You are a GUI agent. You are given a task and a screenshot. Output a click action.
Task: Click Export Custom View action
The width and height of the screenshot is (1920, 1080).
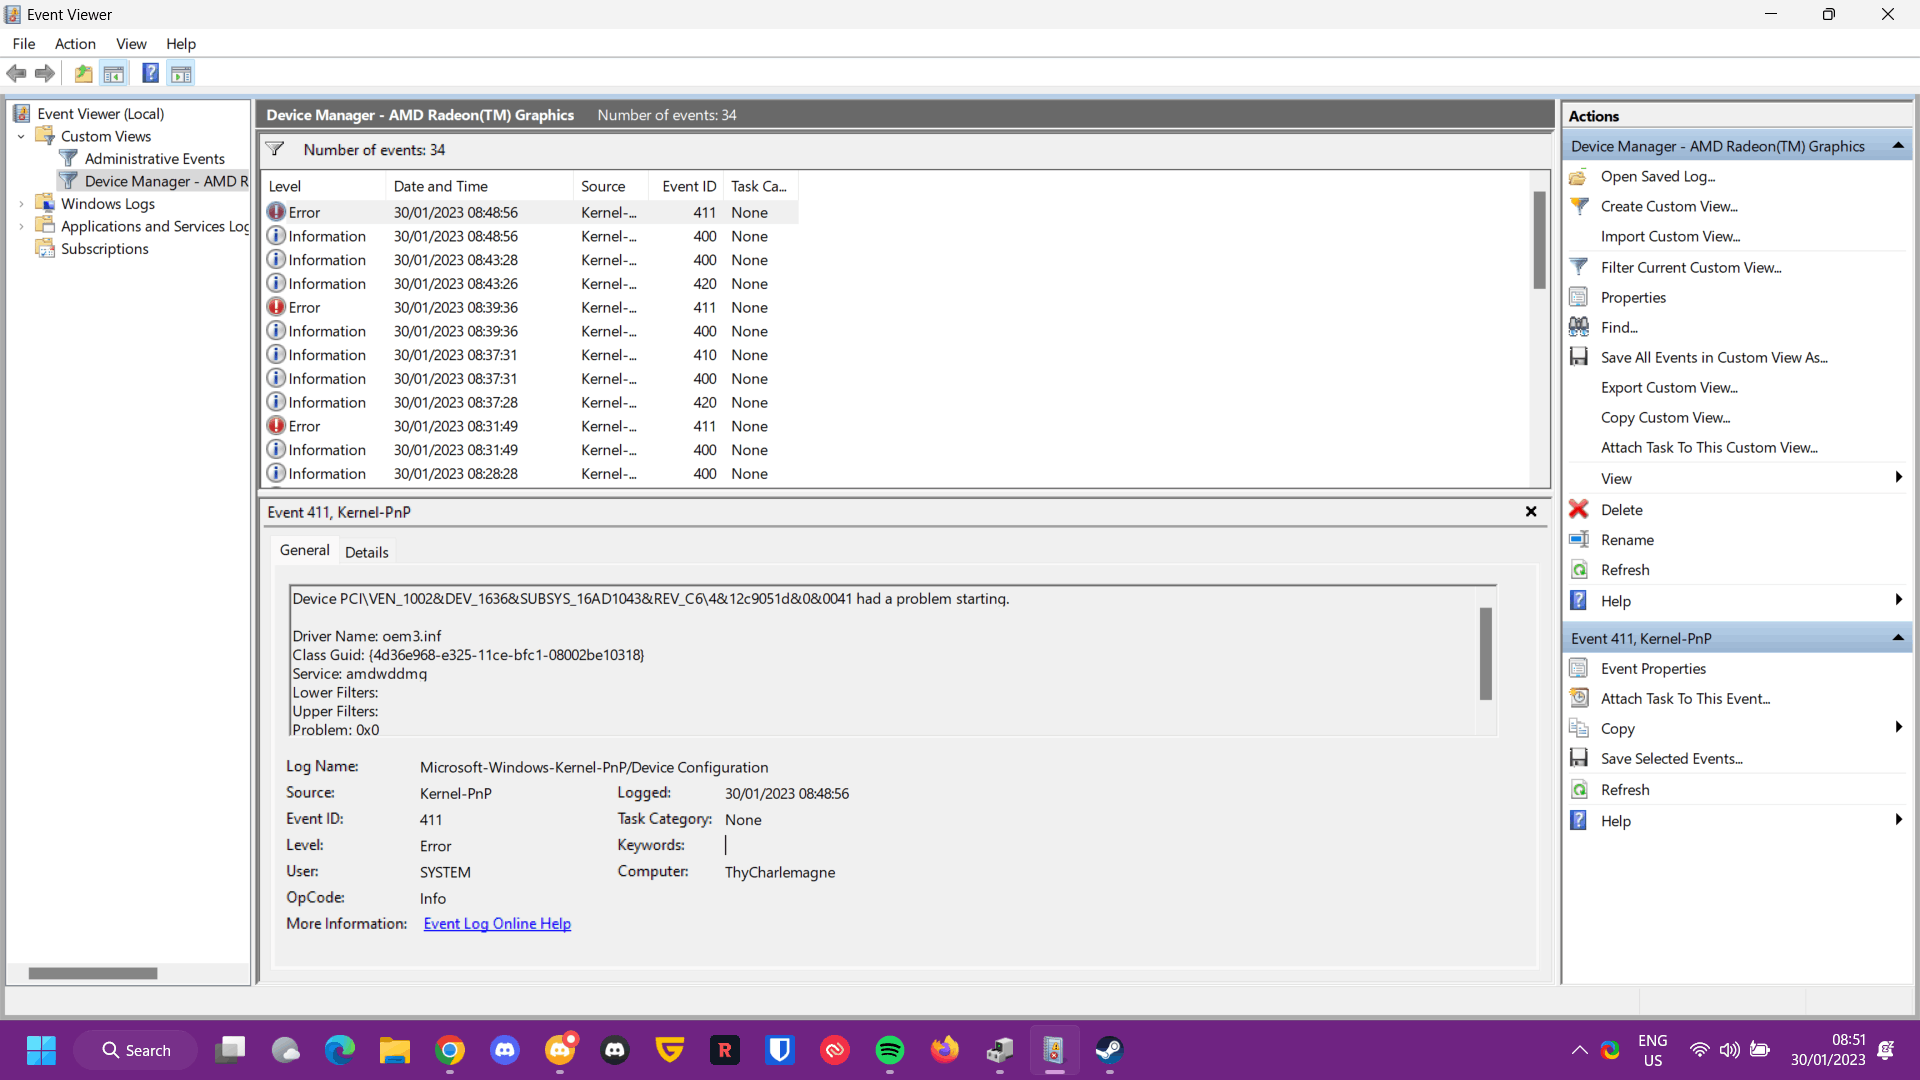pyautogui.click(x=1669, y=387)
